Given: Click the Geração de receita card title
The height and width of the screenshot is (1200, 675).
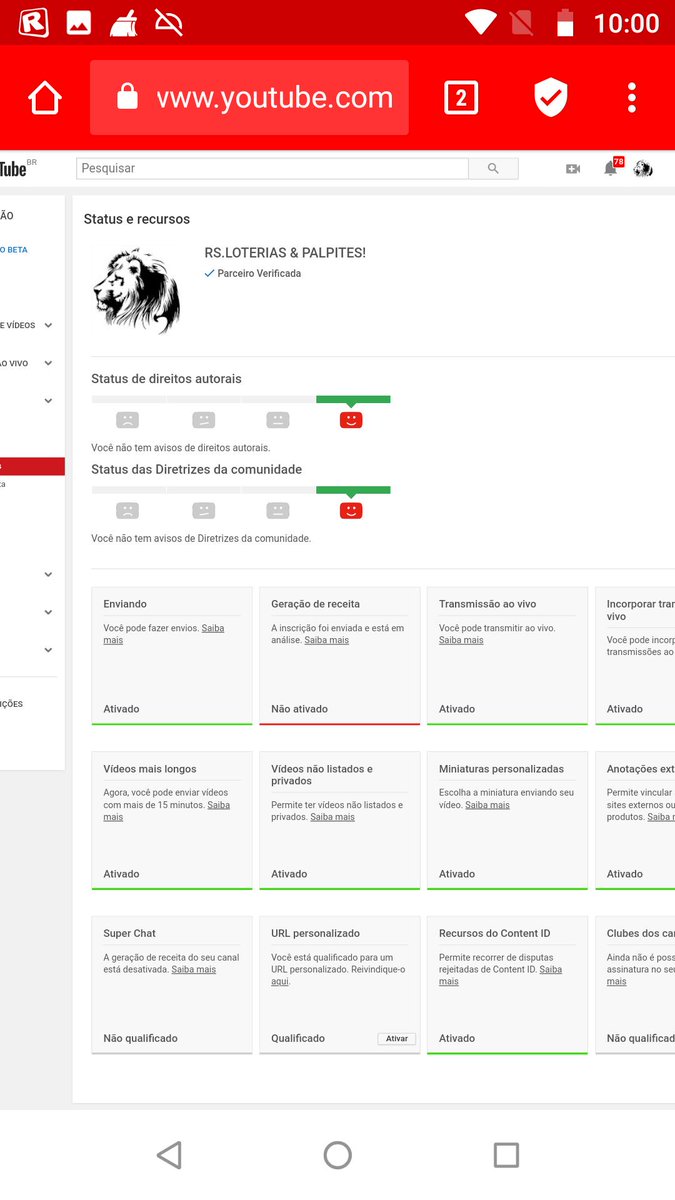Looking at the screenshot, I should tap(315, 604).
